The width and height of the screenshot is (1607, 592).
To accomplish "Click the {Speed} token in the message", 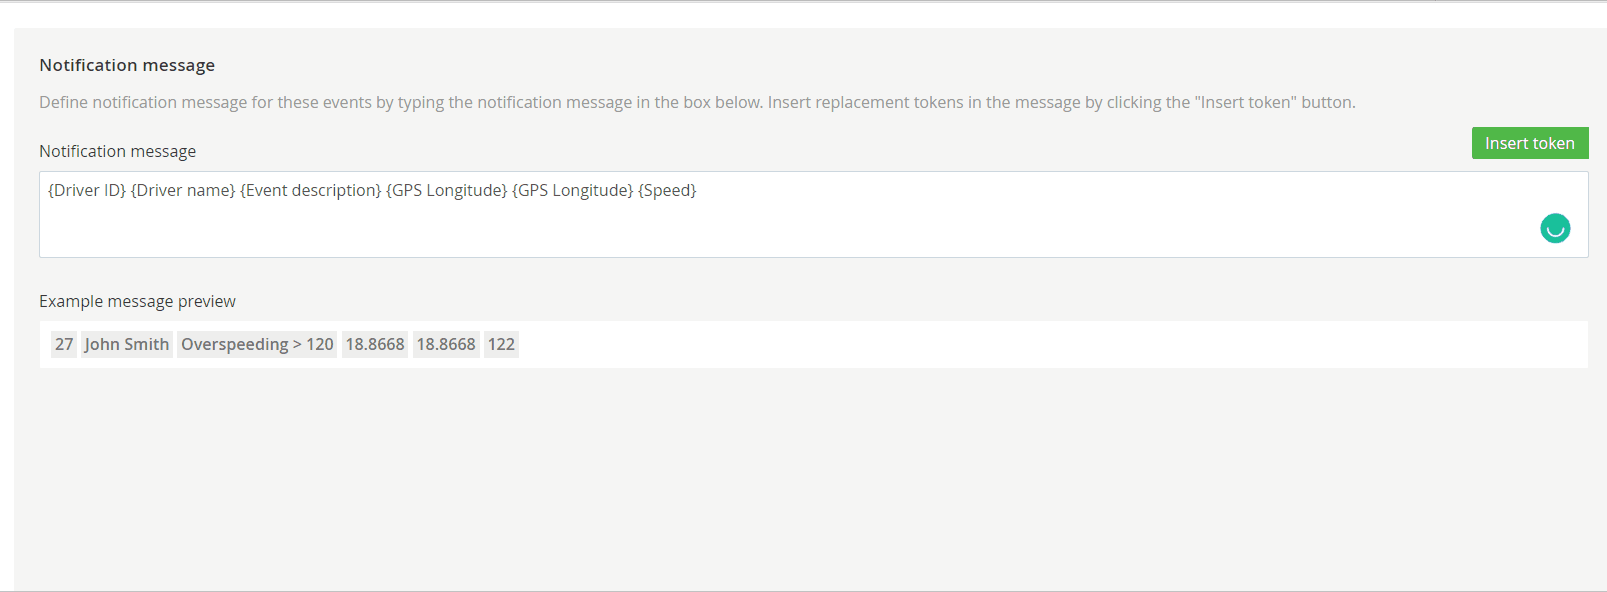I will [x=667, y=190].
